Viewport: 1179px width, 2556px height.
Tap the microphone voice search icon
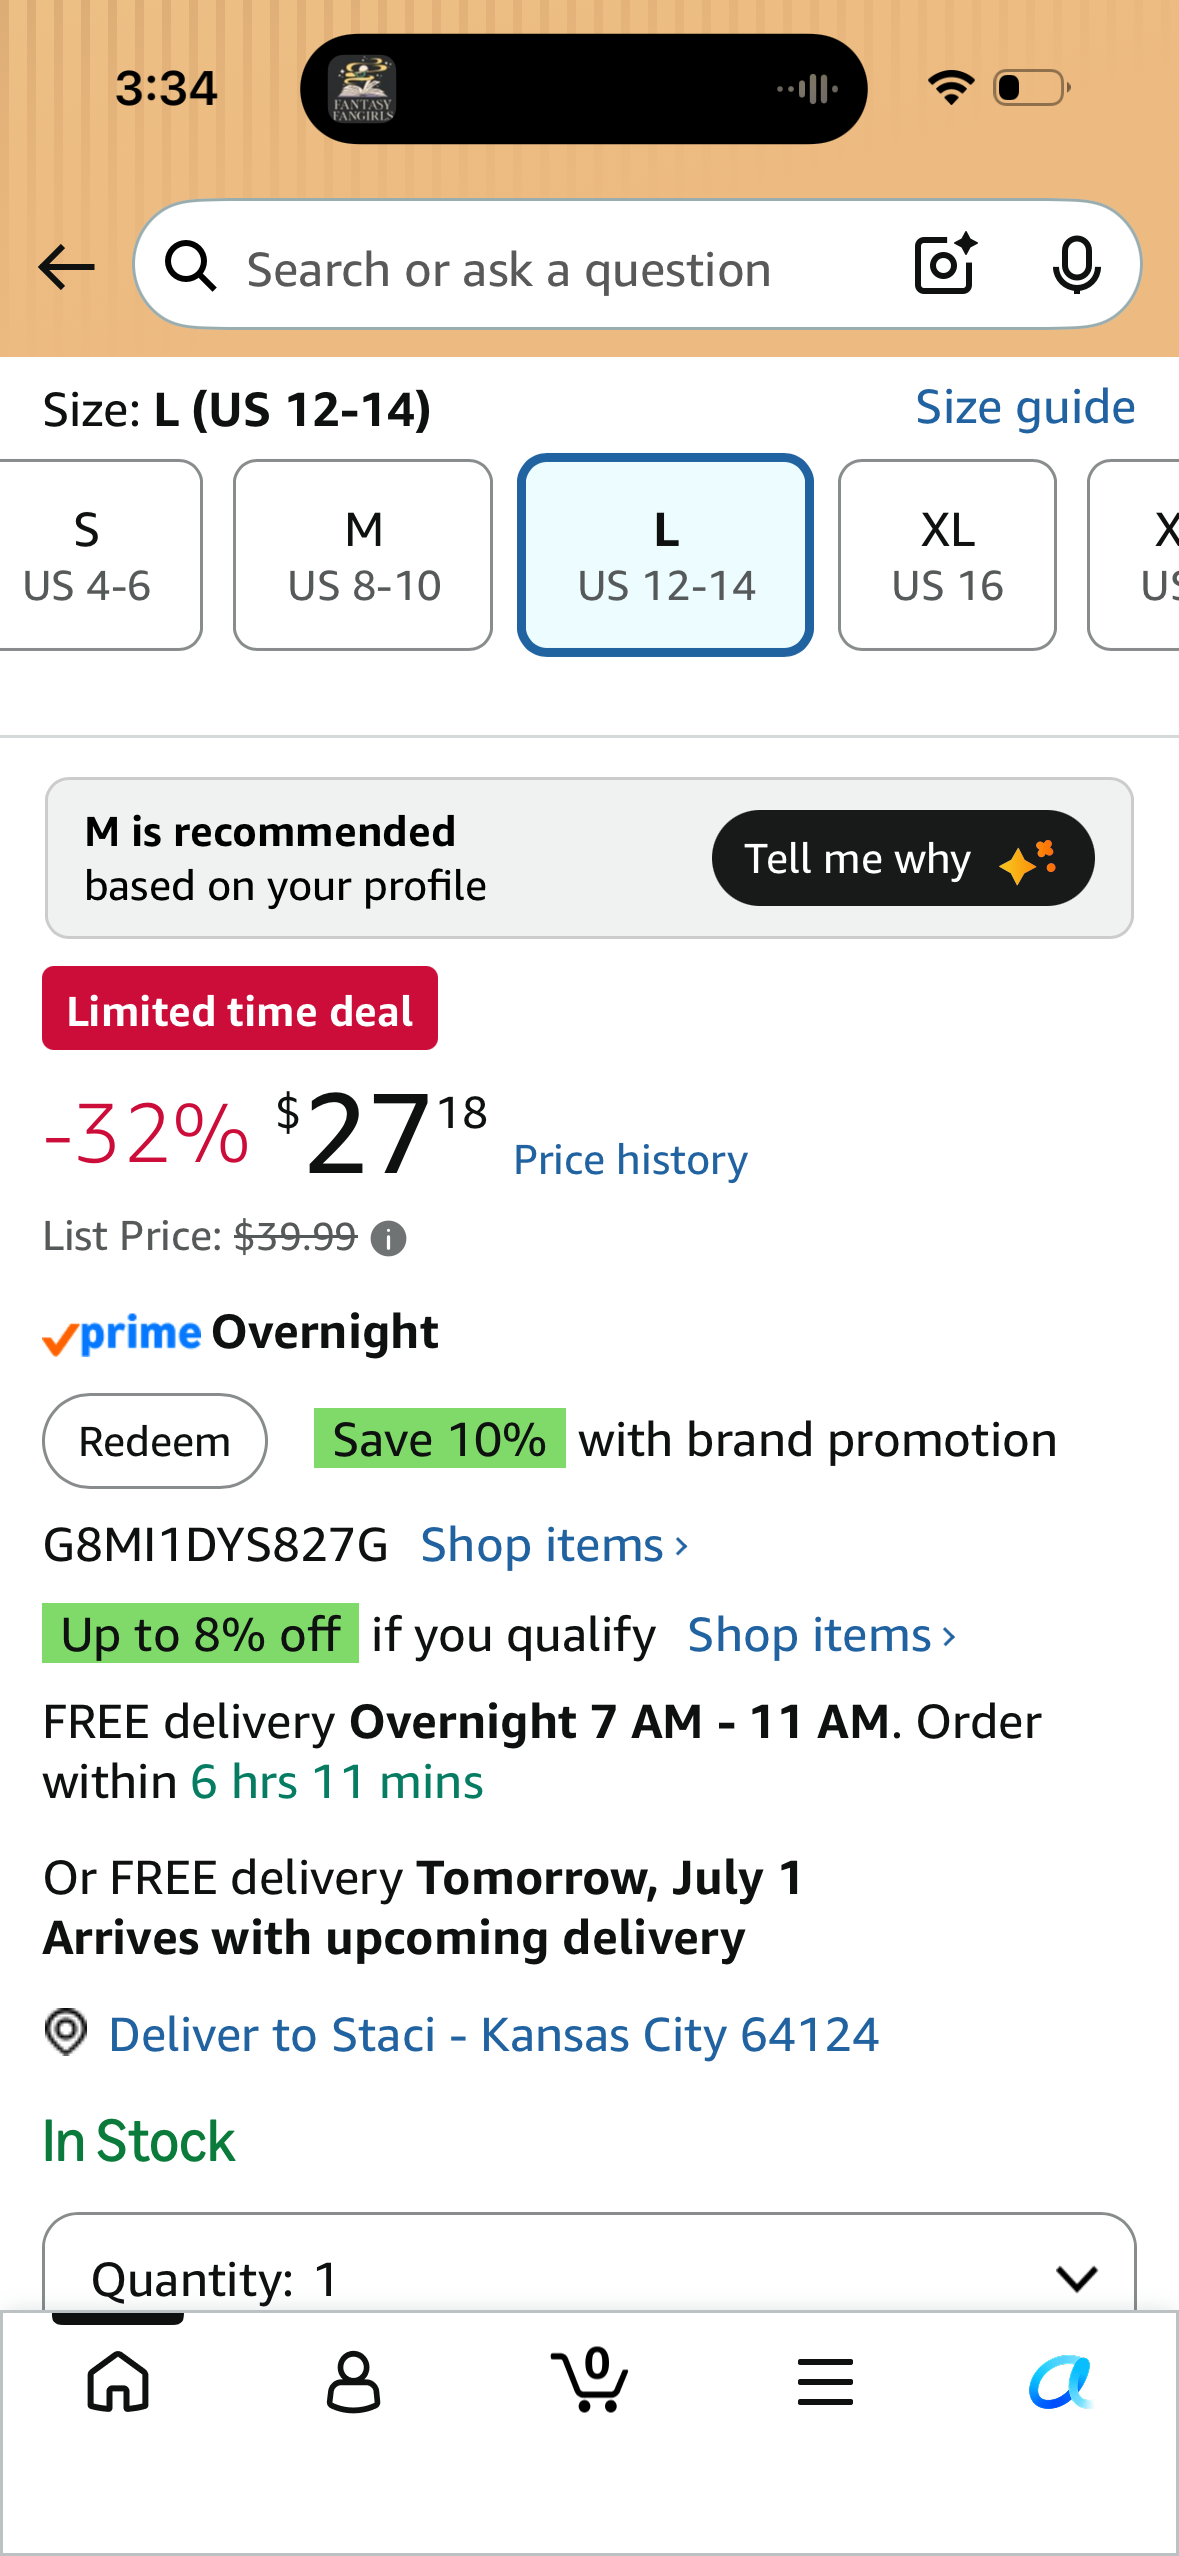1076,266
